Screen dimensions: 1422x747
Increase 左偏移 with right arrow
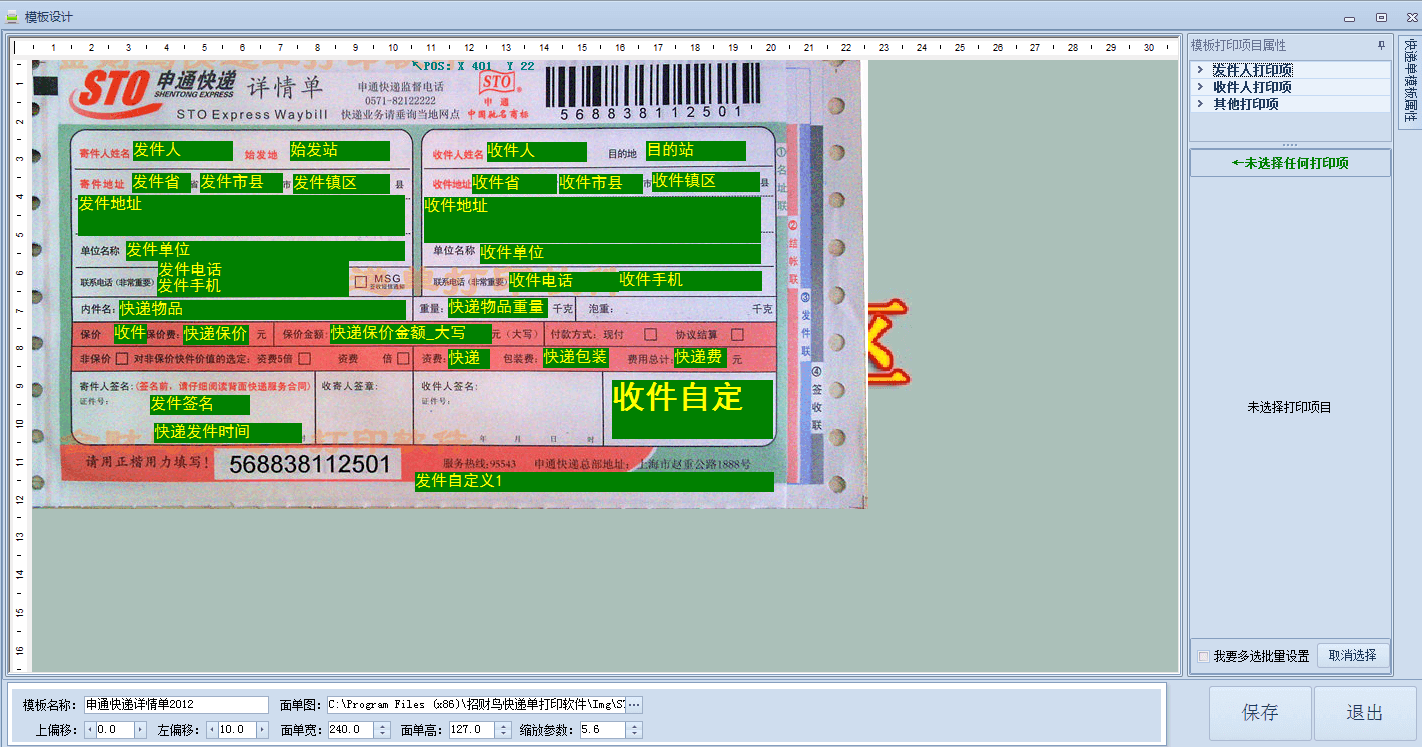pyautogui.click(x=262, y=730)
